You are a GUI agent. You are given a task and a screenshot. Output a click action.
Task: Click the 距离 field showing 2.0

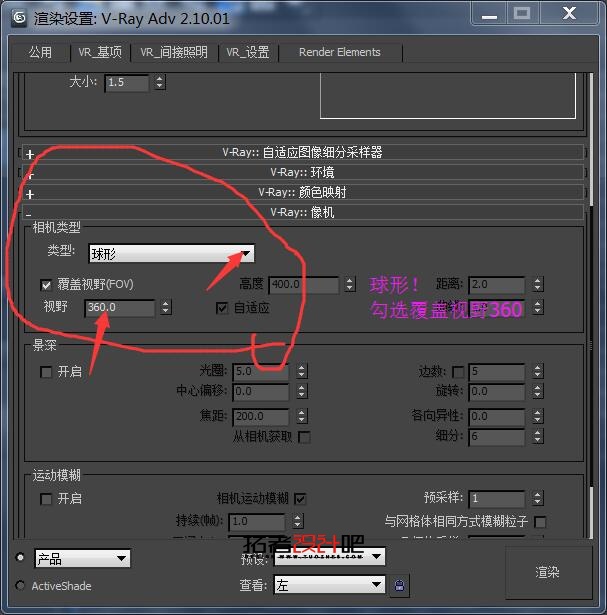(496, 284)
